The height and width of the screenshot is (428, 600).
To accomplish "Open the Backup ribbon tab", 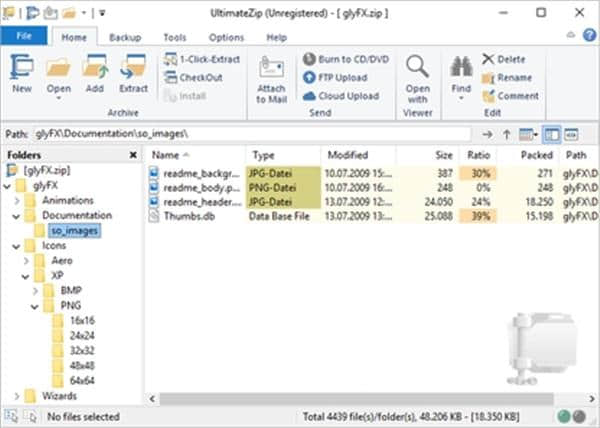I will (125, 37).
